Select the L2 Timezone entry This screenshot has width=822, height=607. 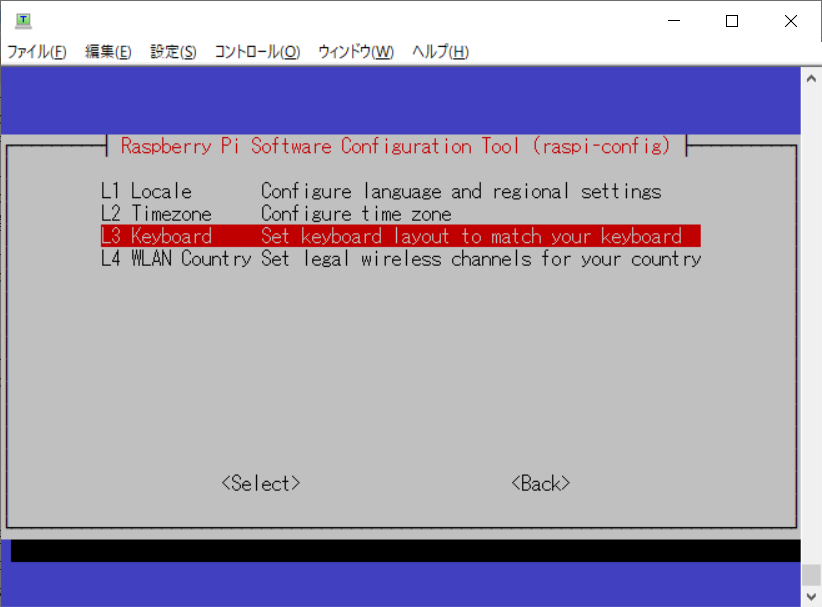pyautogui.click(x=401, y=214)
